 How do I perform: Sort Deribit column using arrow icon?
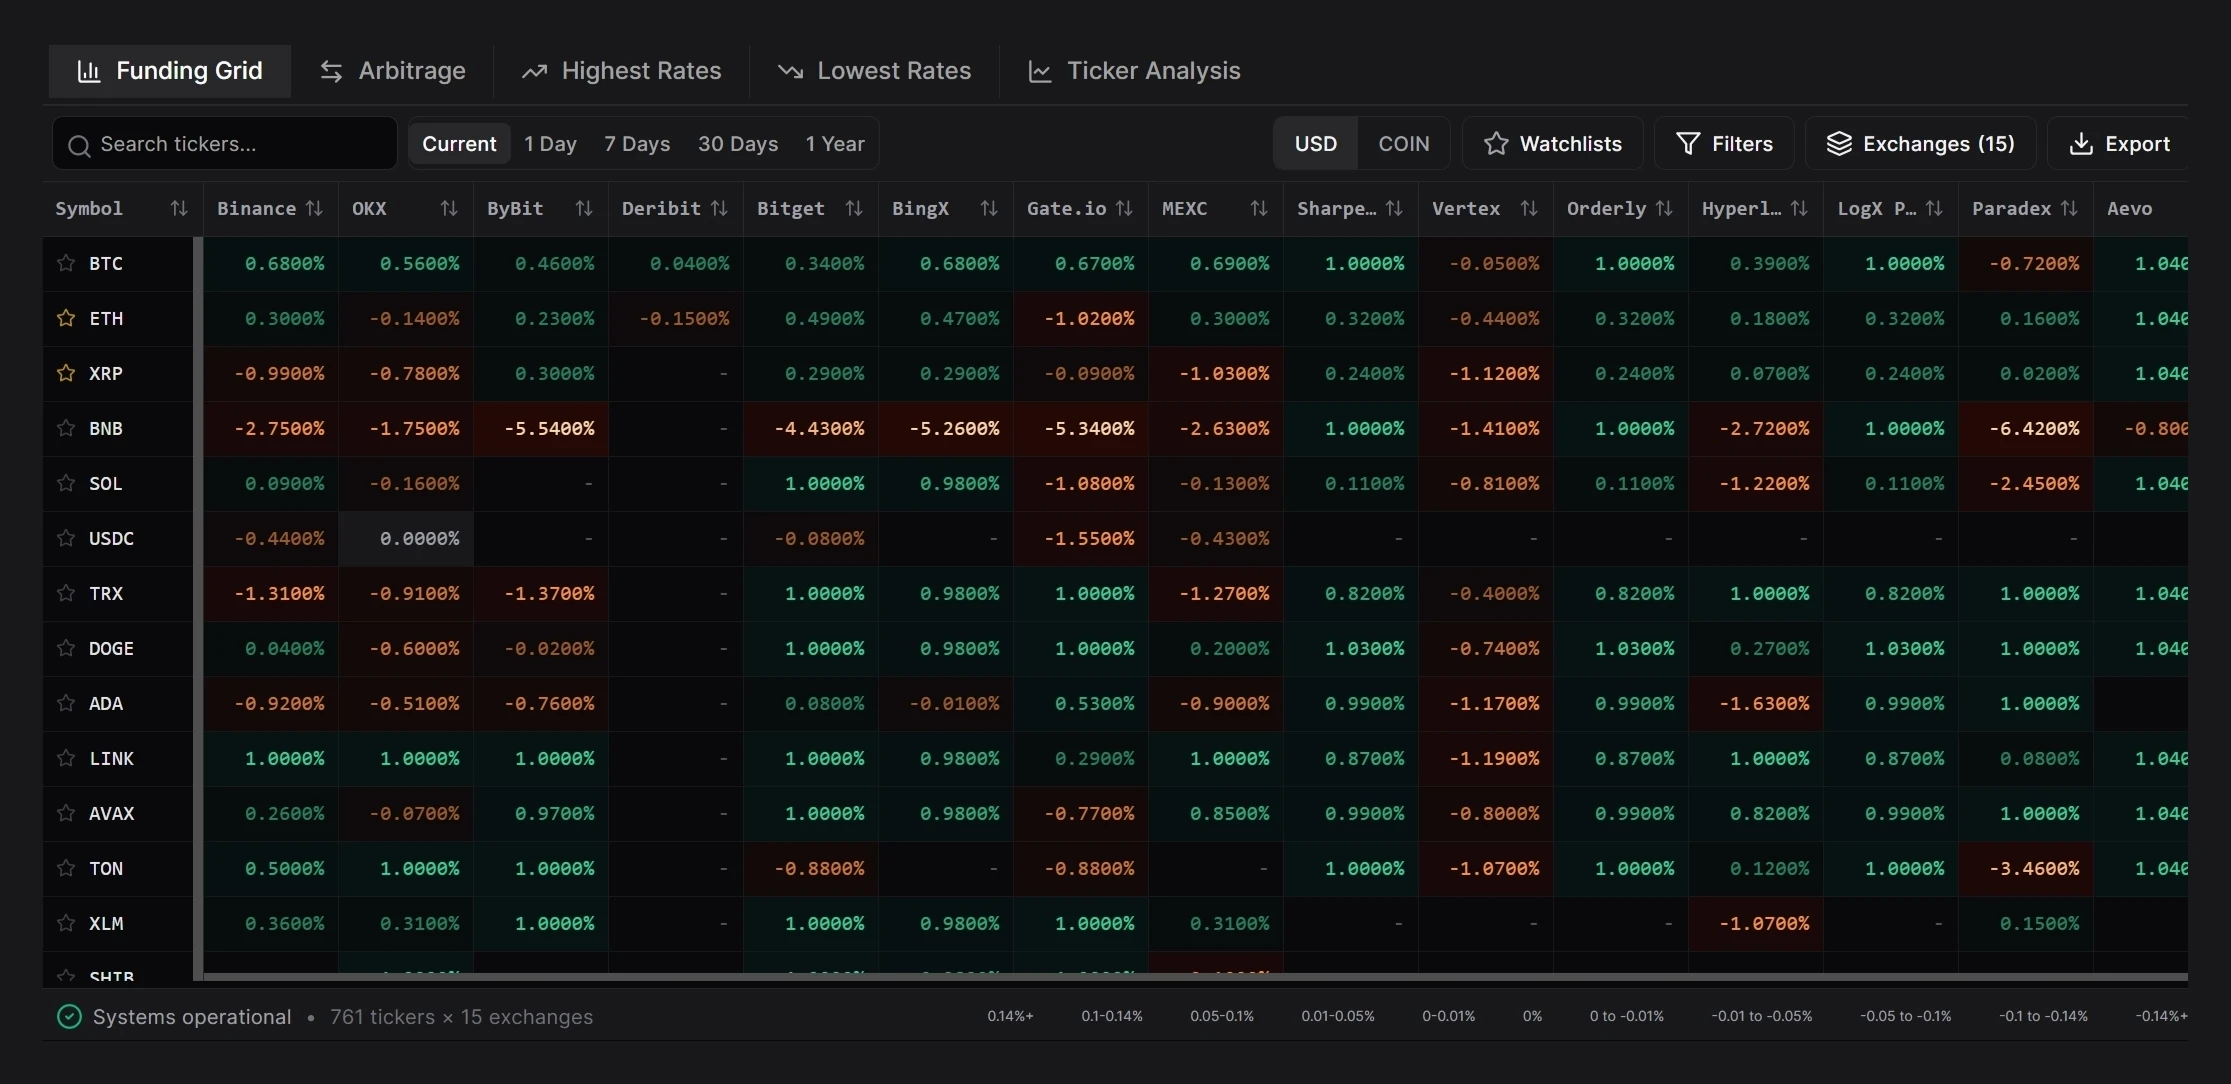click(719, 208)
